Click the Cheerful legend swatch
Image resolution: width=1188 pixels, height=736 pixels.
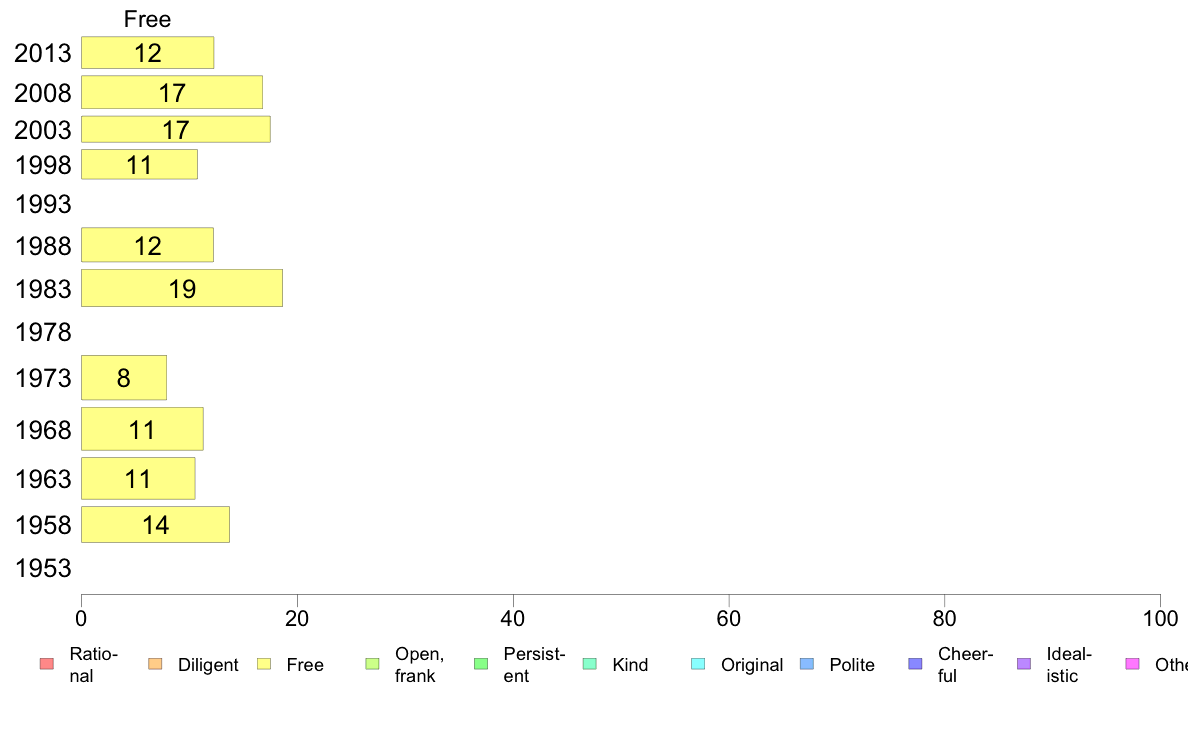pos(915,664)
